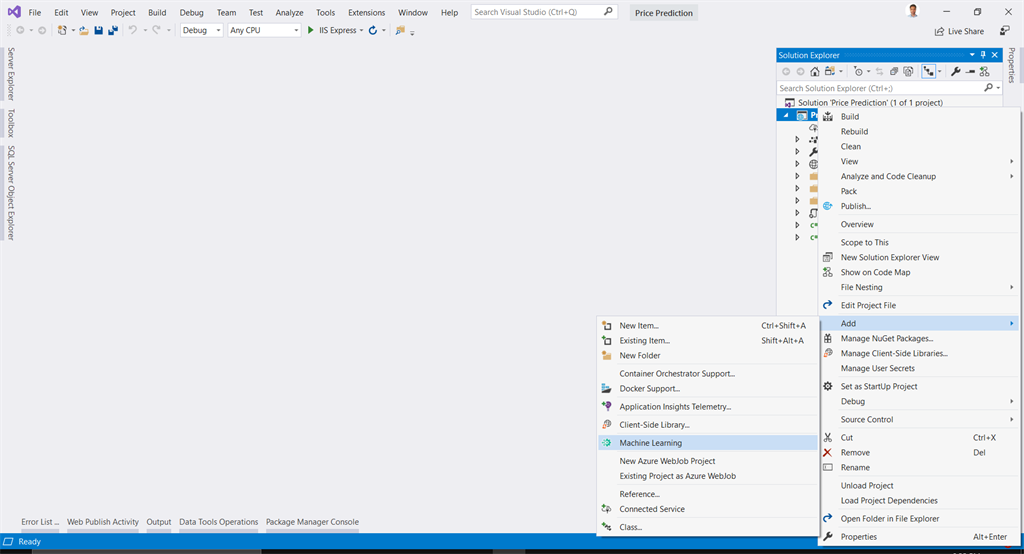Screen dimensions: 1024x554
Task: Click the Error List tab
Action: pyautogui.click(x=40, y=522)
